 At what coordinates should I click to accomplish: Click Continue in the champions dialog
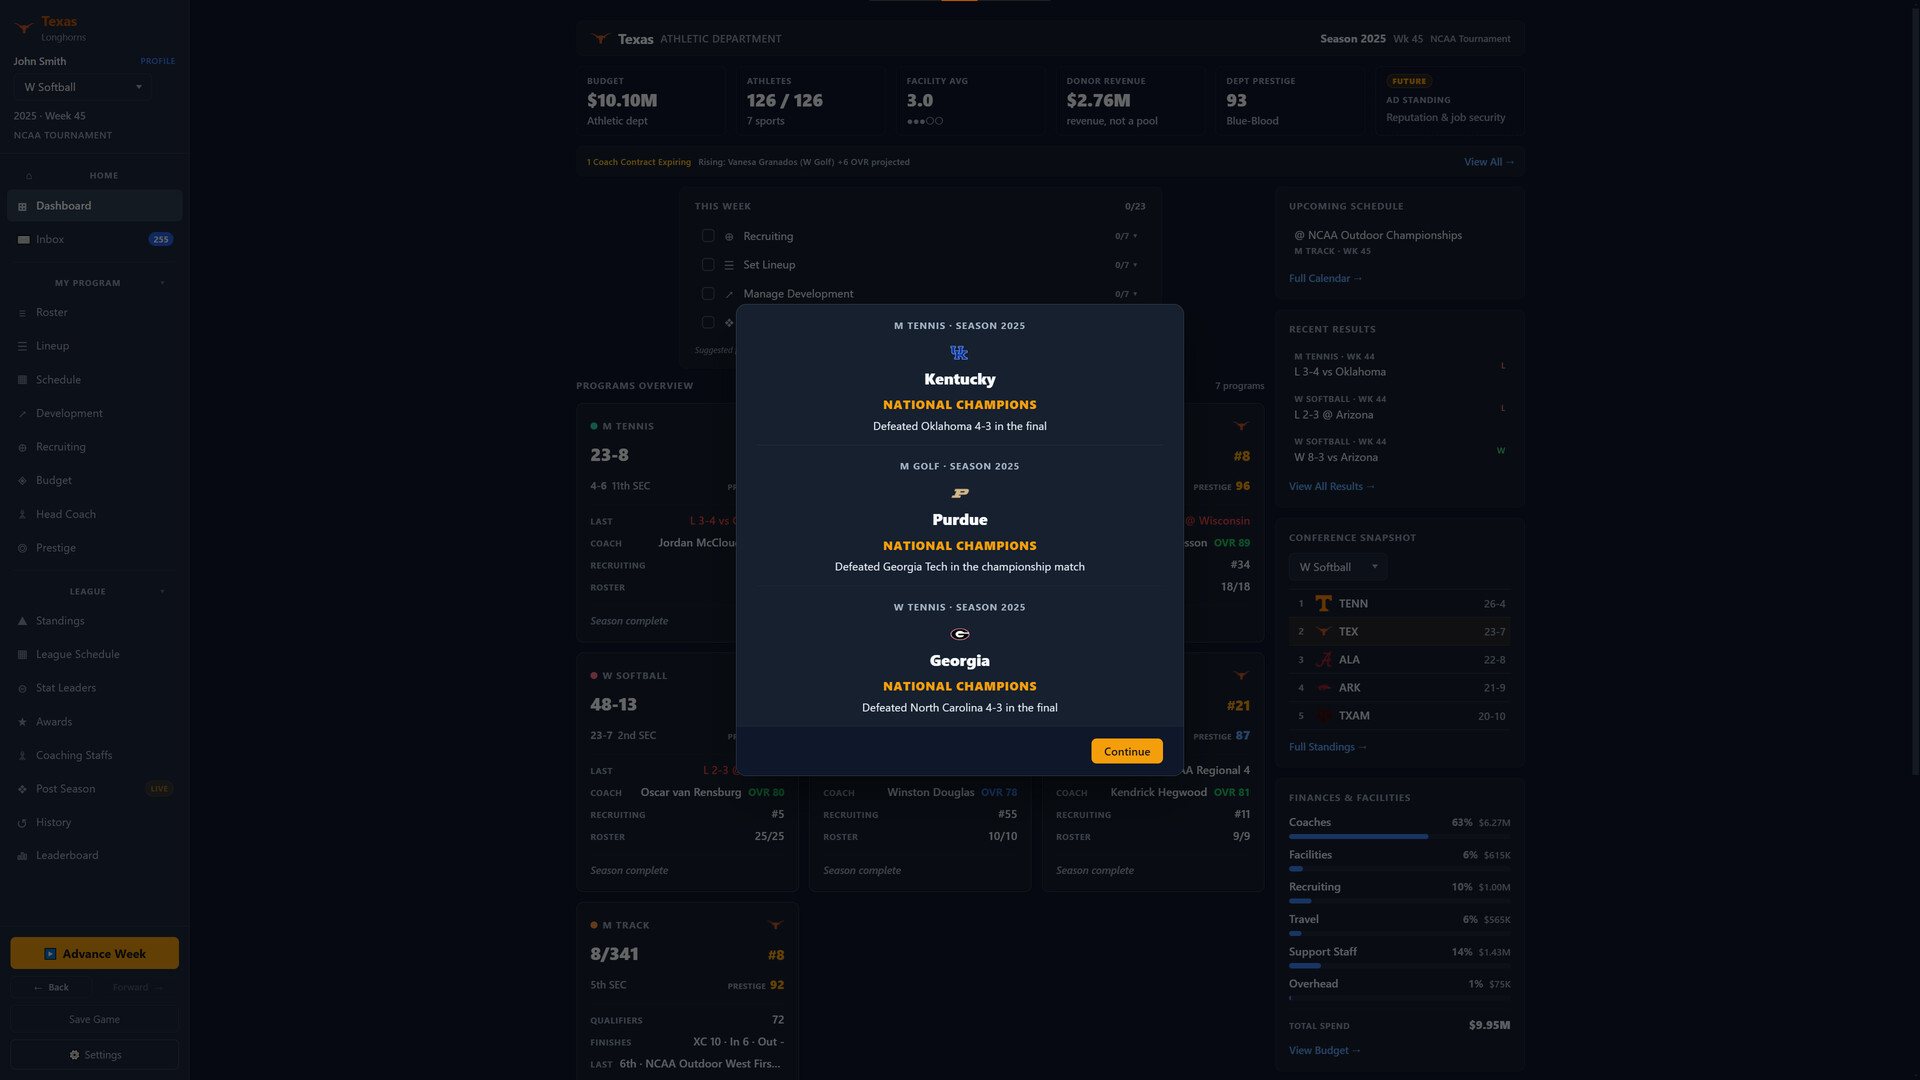[1127, 752]
